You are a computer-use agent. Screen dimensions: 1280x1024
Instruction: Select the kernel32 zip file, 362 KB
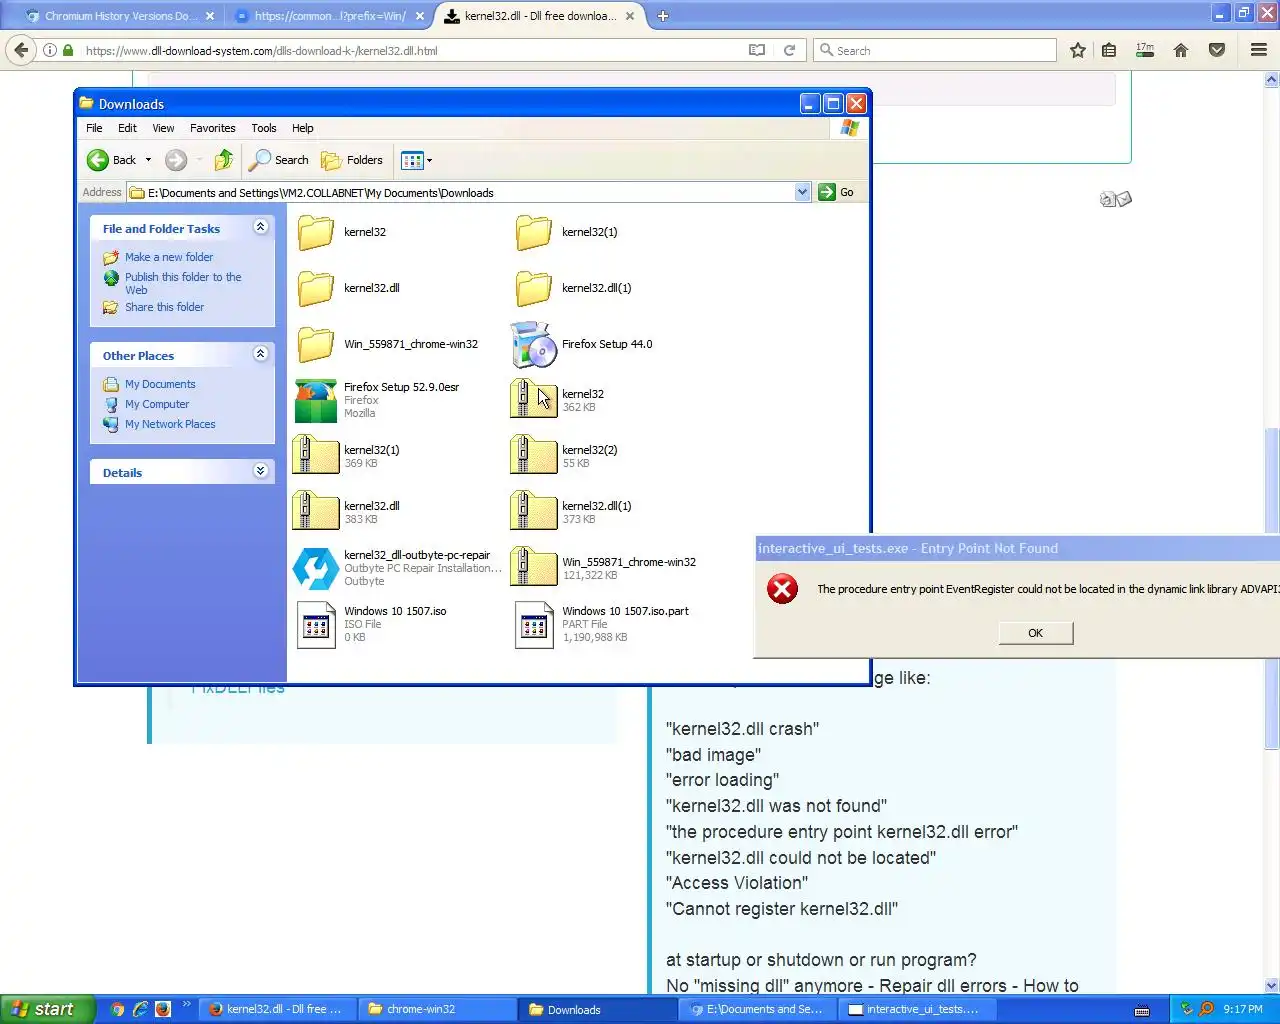click(x=534, y=399)
